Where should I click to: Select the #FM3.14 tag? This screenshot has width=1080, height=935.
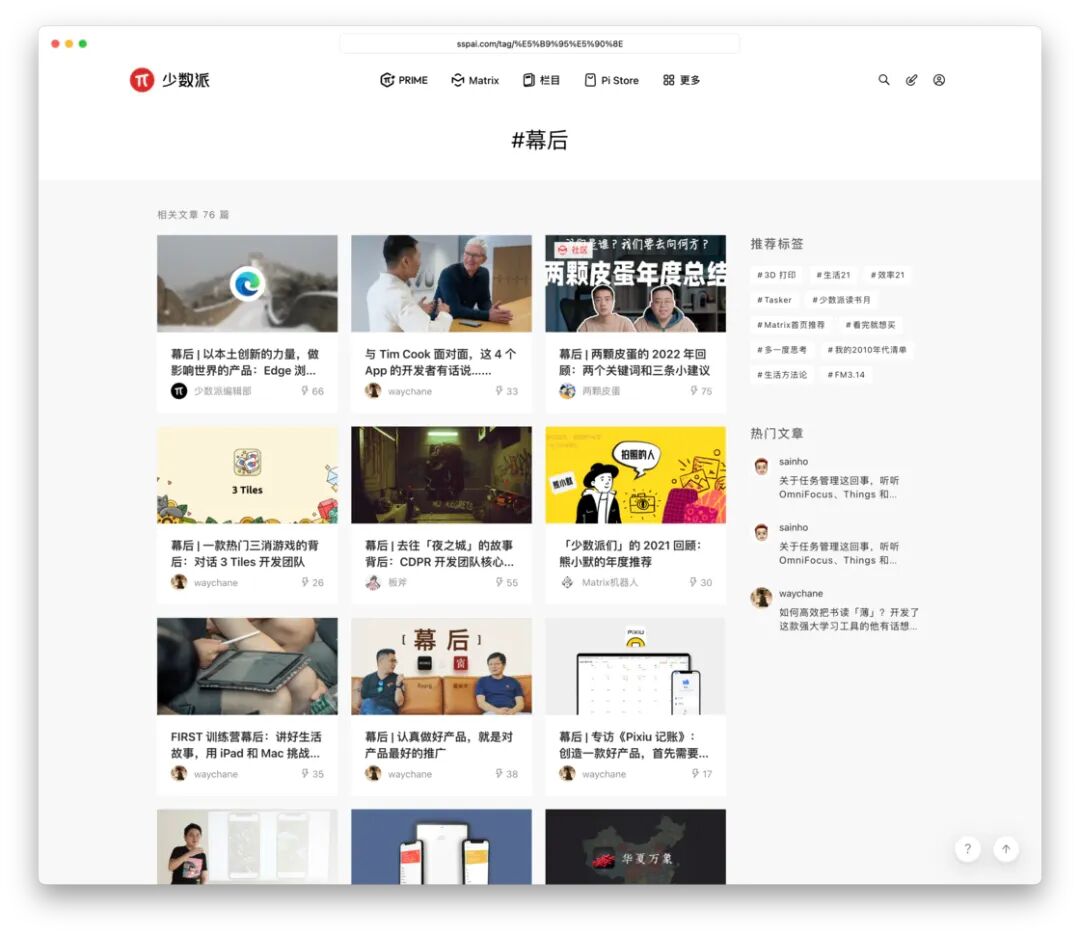[846, 375]
